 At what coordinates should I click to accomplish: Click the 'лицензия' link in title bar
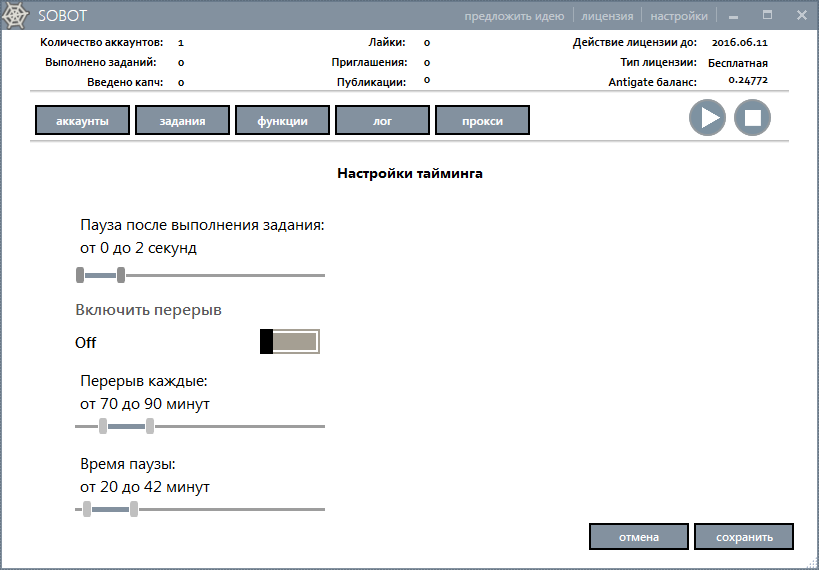tap(607, 16)
